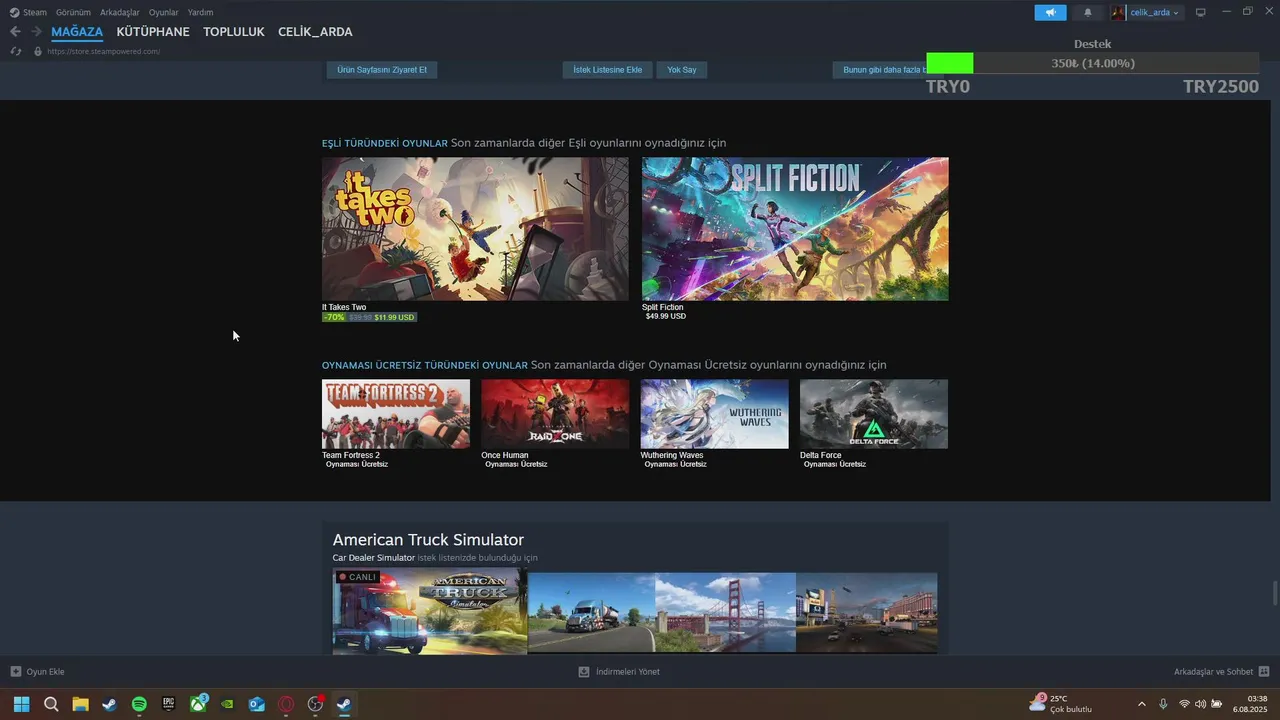Viewport: 1280px width, 720px height.
Task: Open the Oyunlar menu
Action: (x=164, y=12)
